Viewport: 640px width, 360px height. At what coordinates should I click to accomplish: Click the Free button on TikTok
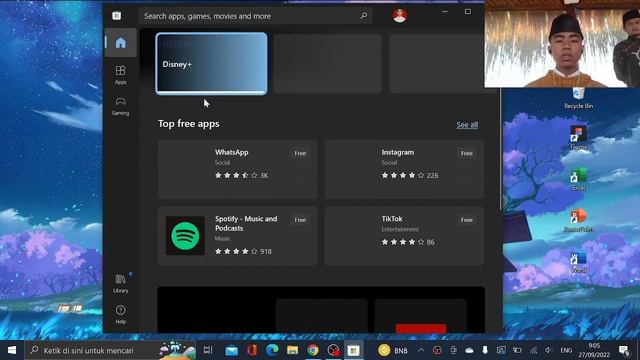467,220
